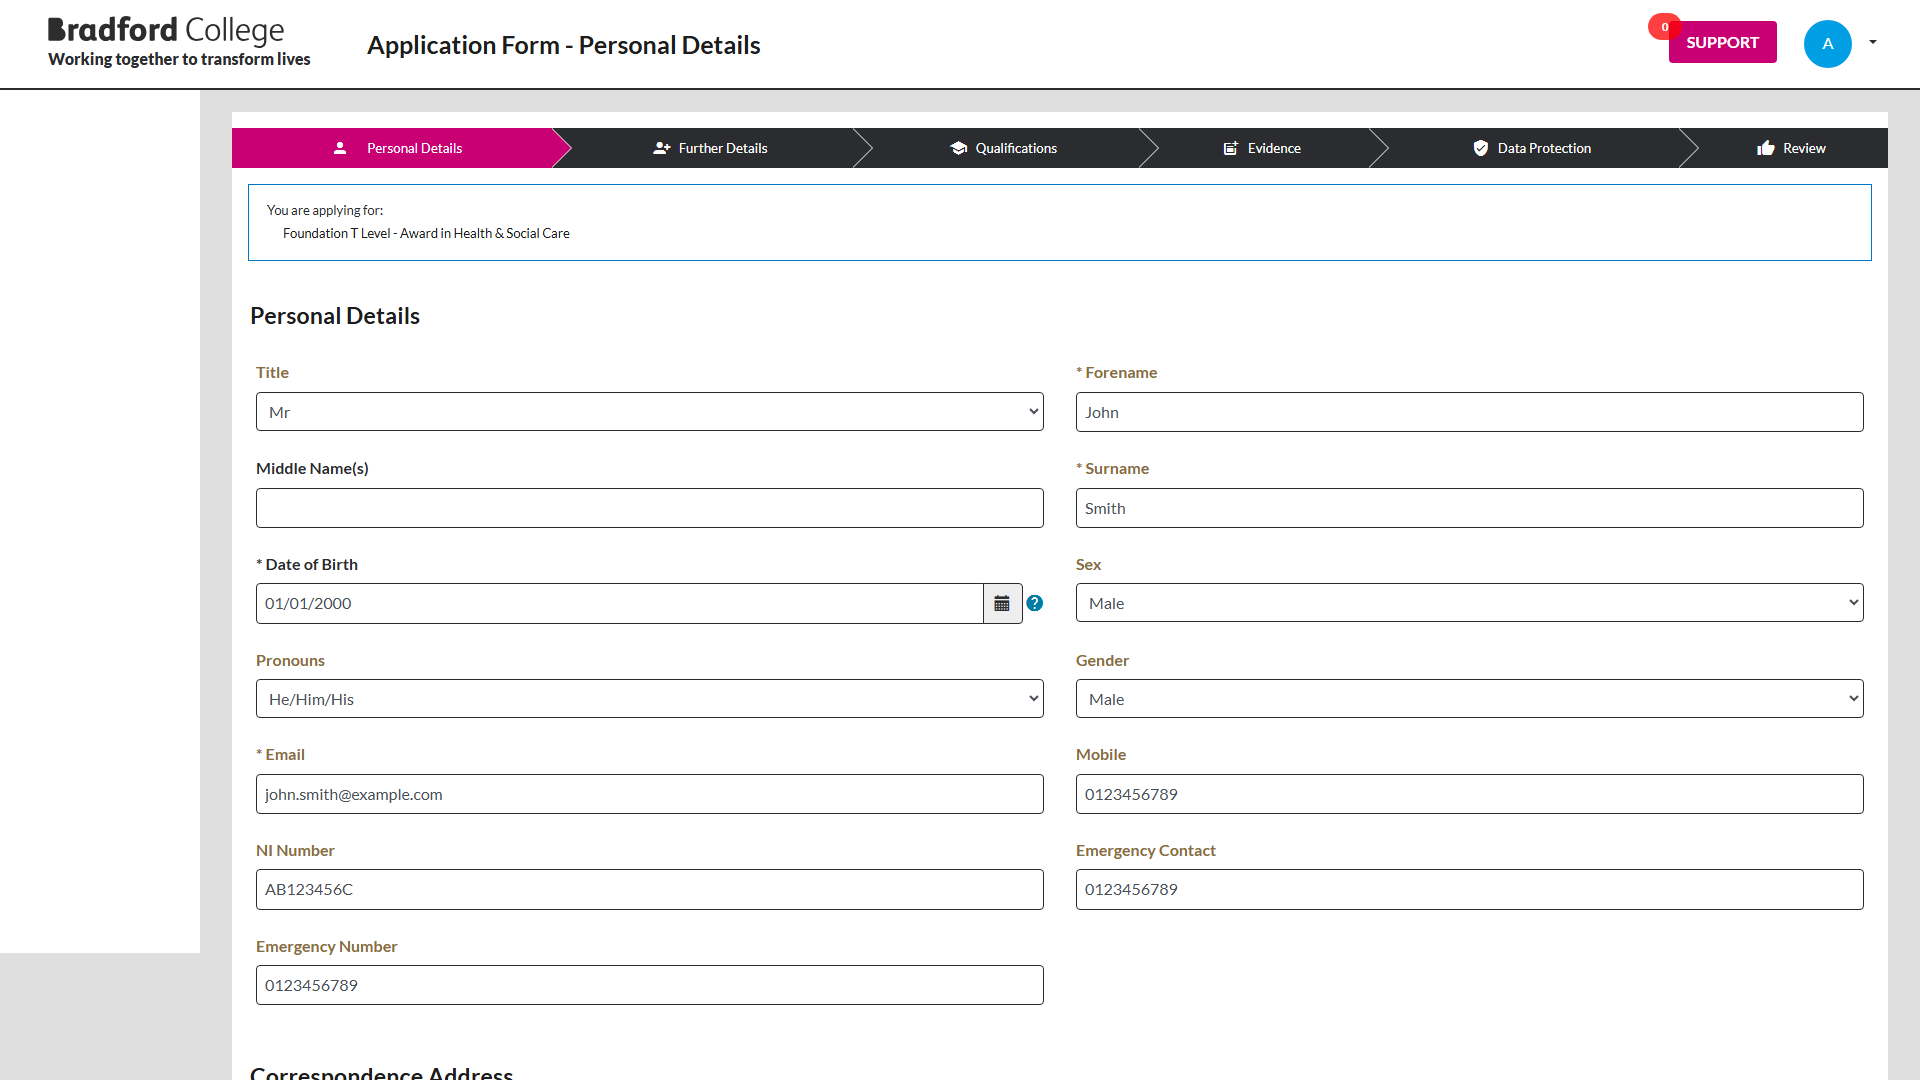Open the Title dropdown menu
1920x1080 pixels.
coord(649,411)
